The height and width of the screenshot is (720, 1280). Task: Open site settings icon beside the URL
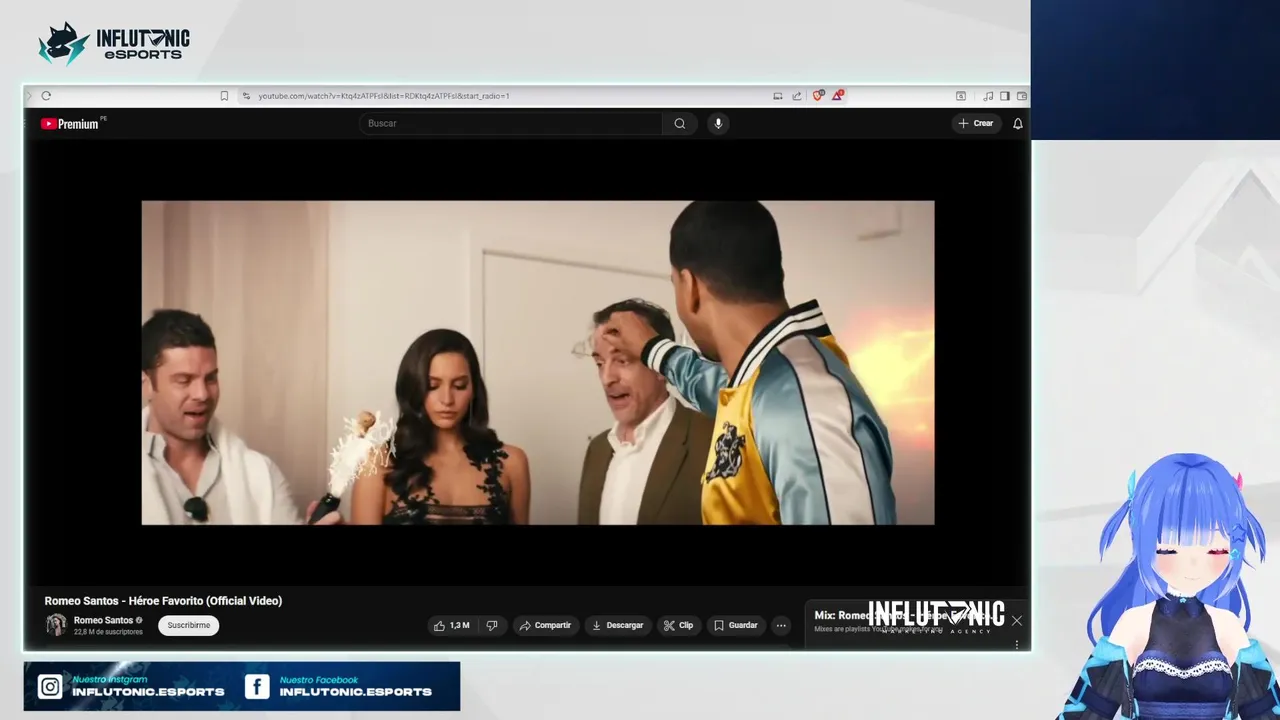pos(246,96)
